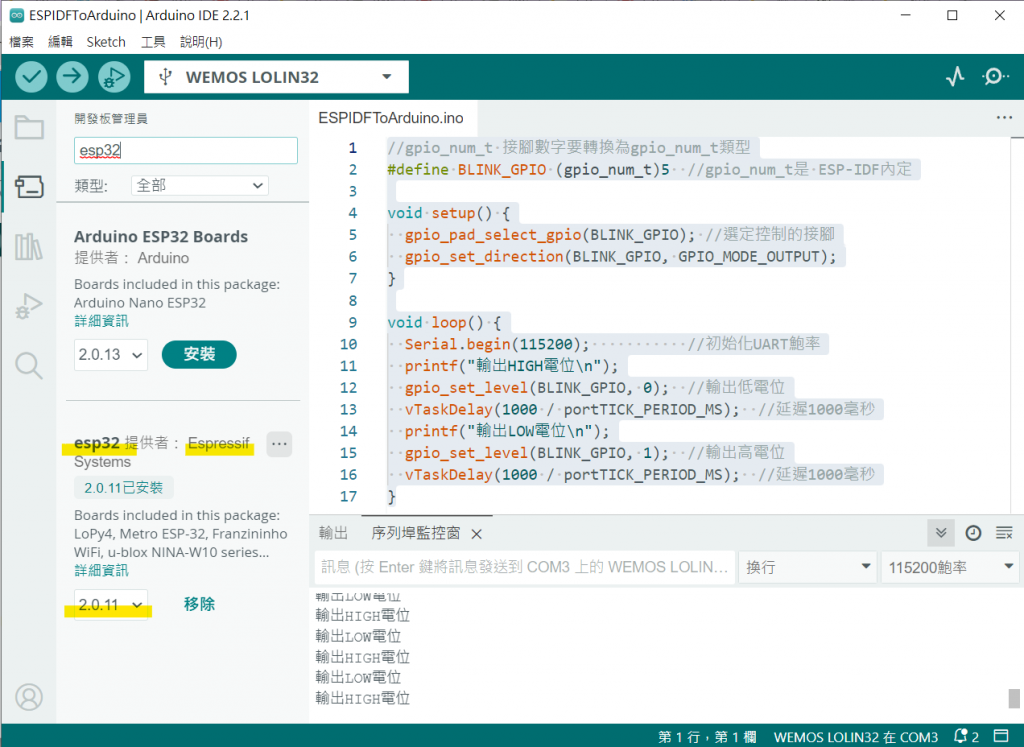Open the Serial Monitor magnifier icon
Viewport: 1024px width, 747px height.
click(995, 77)
